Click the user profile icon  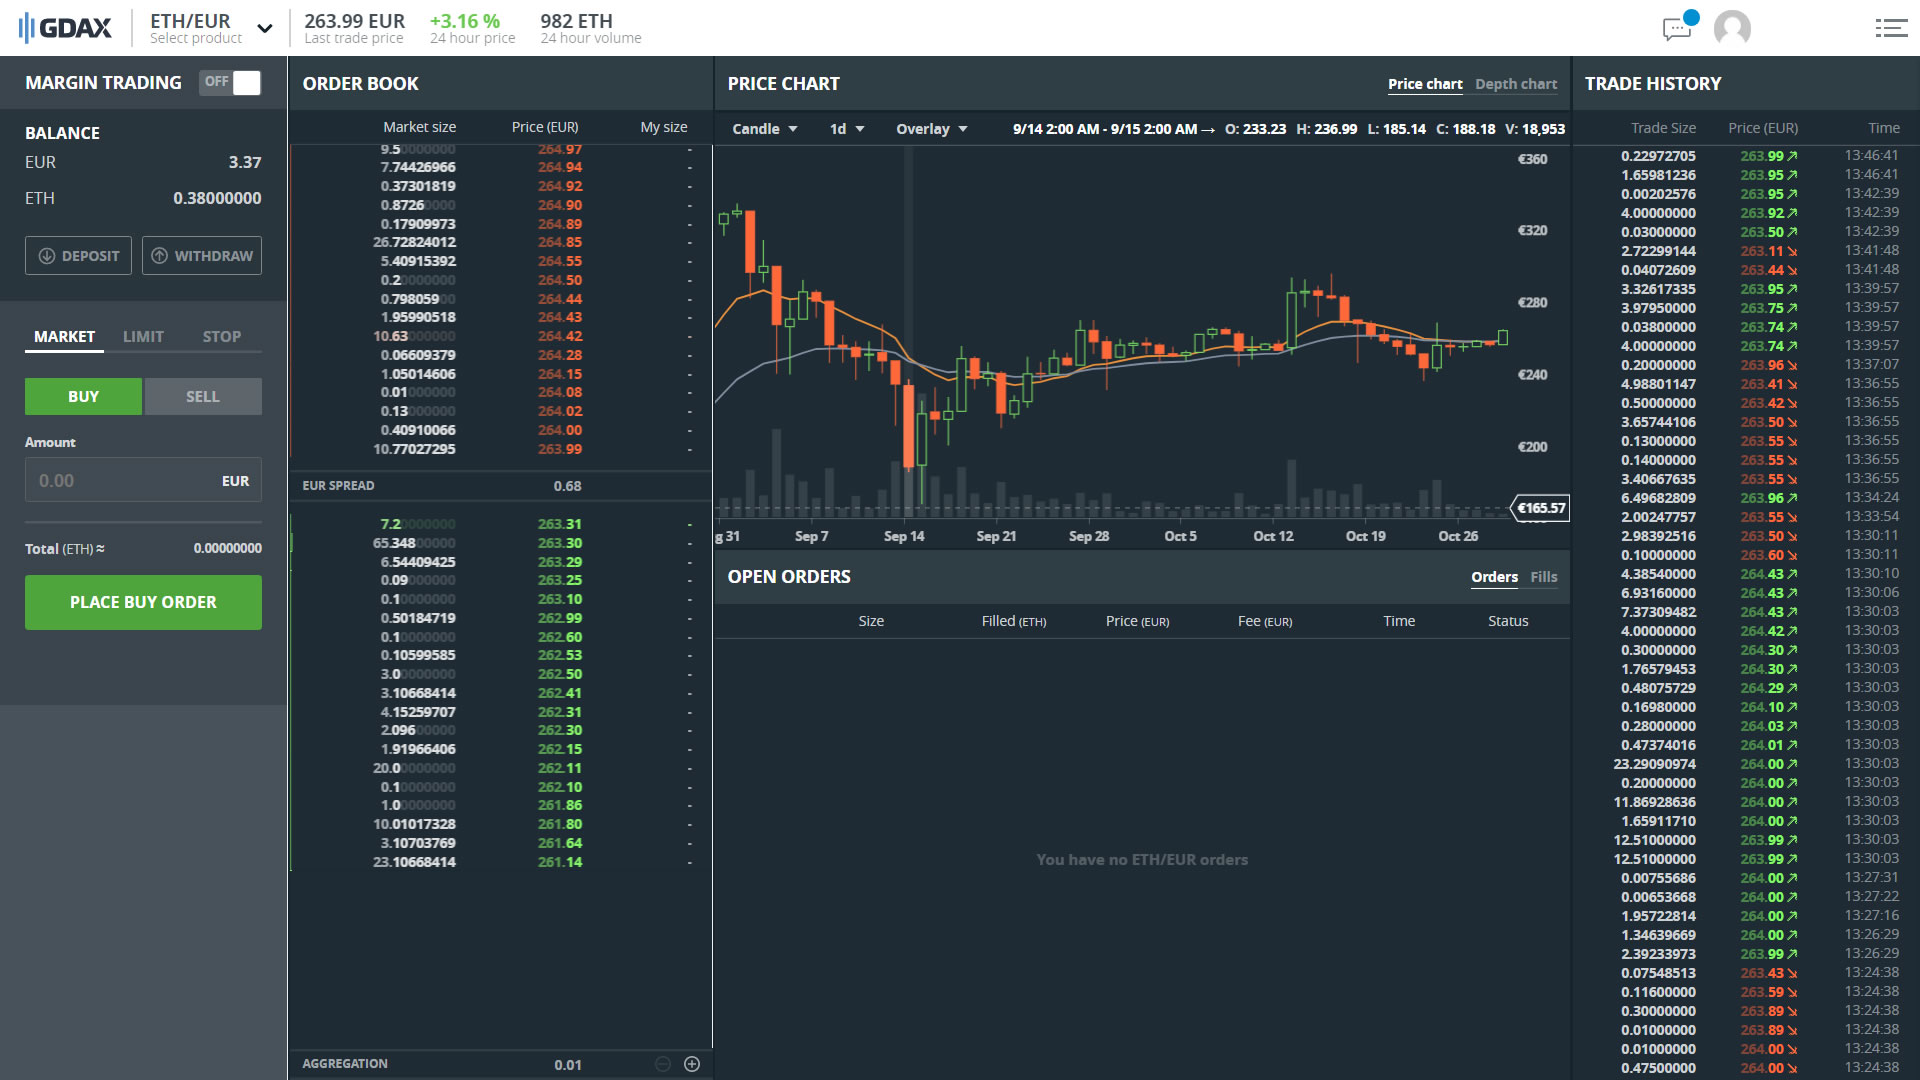click(1733, 28)
